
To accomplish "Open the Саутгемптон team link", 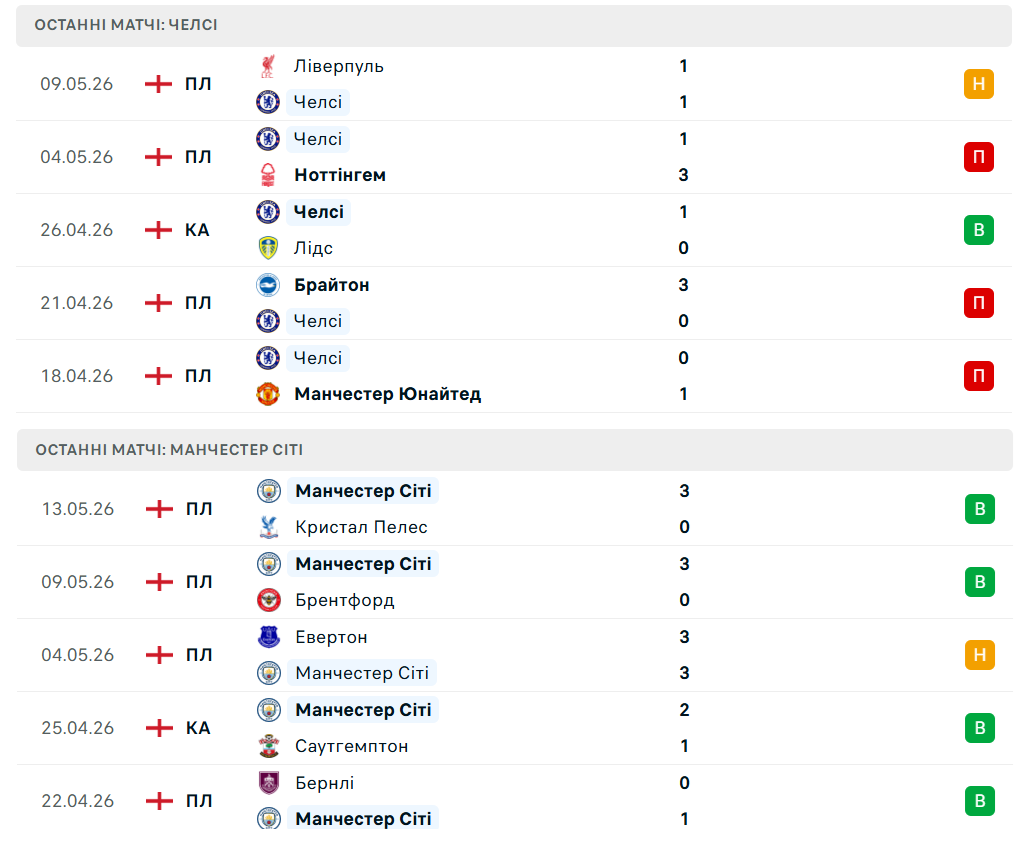I will point(351,746).
